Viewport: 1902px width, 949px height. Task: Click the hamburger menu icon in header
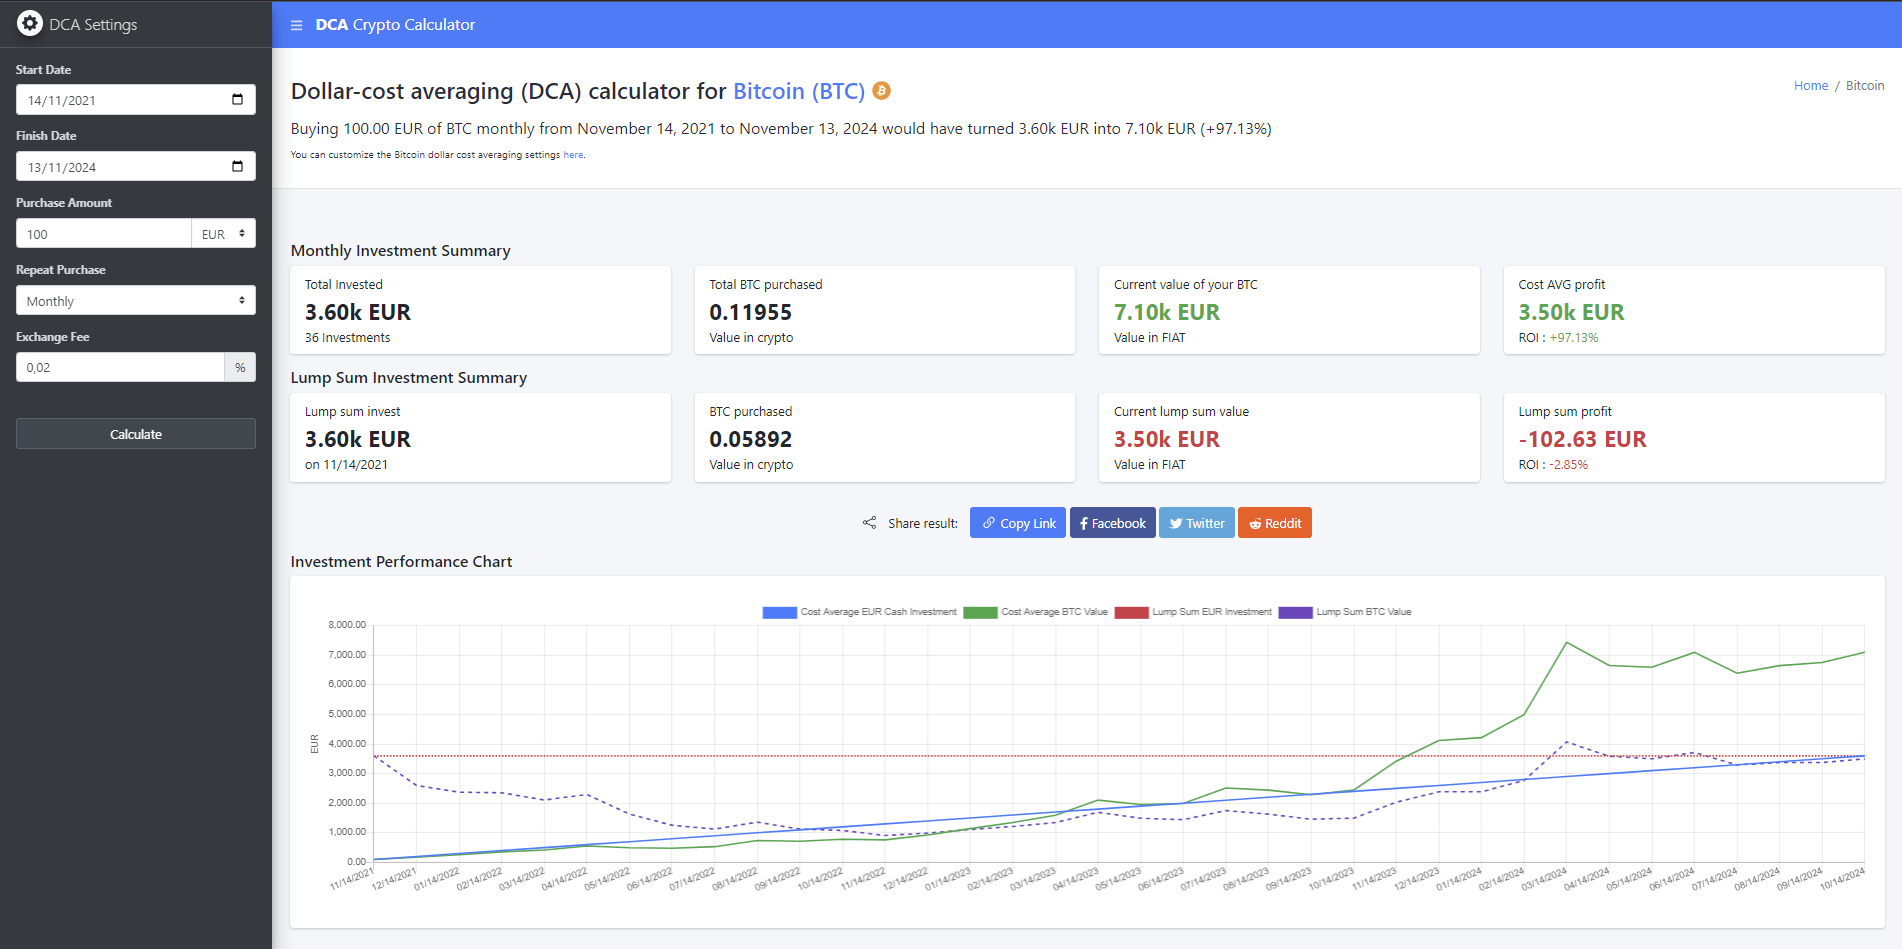coord(296,25)
